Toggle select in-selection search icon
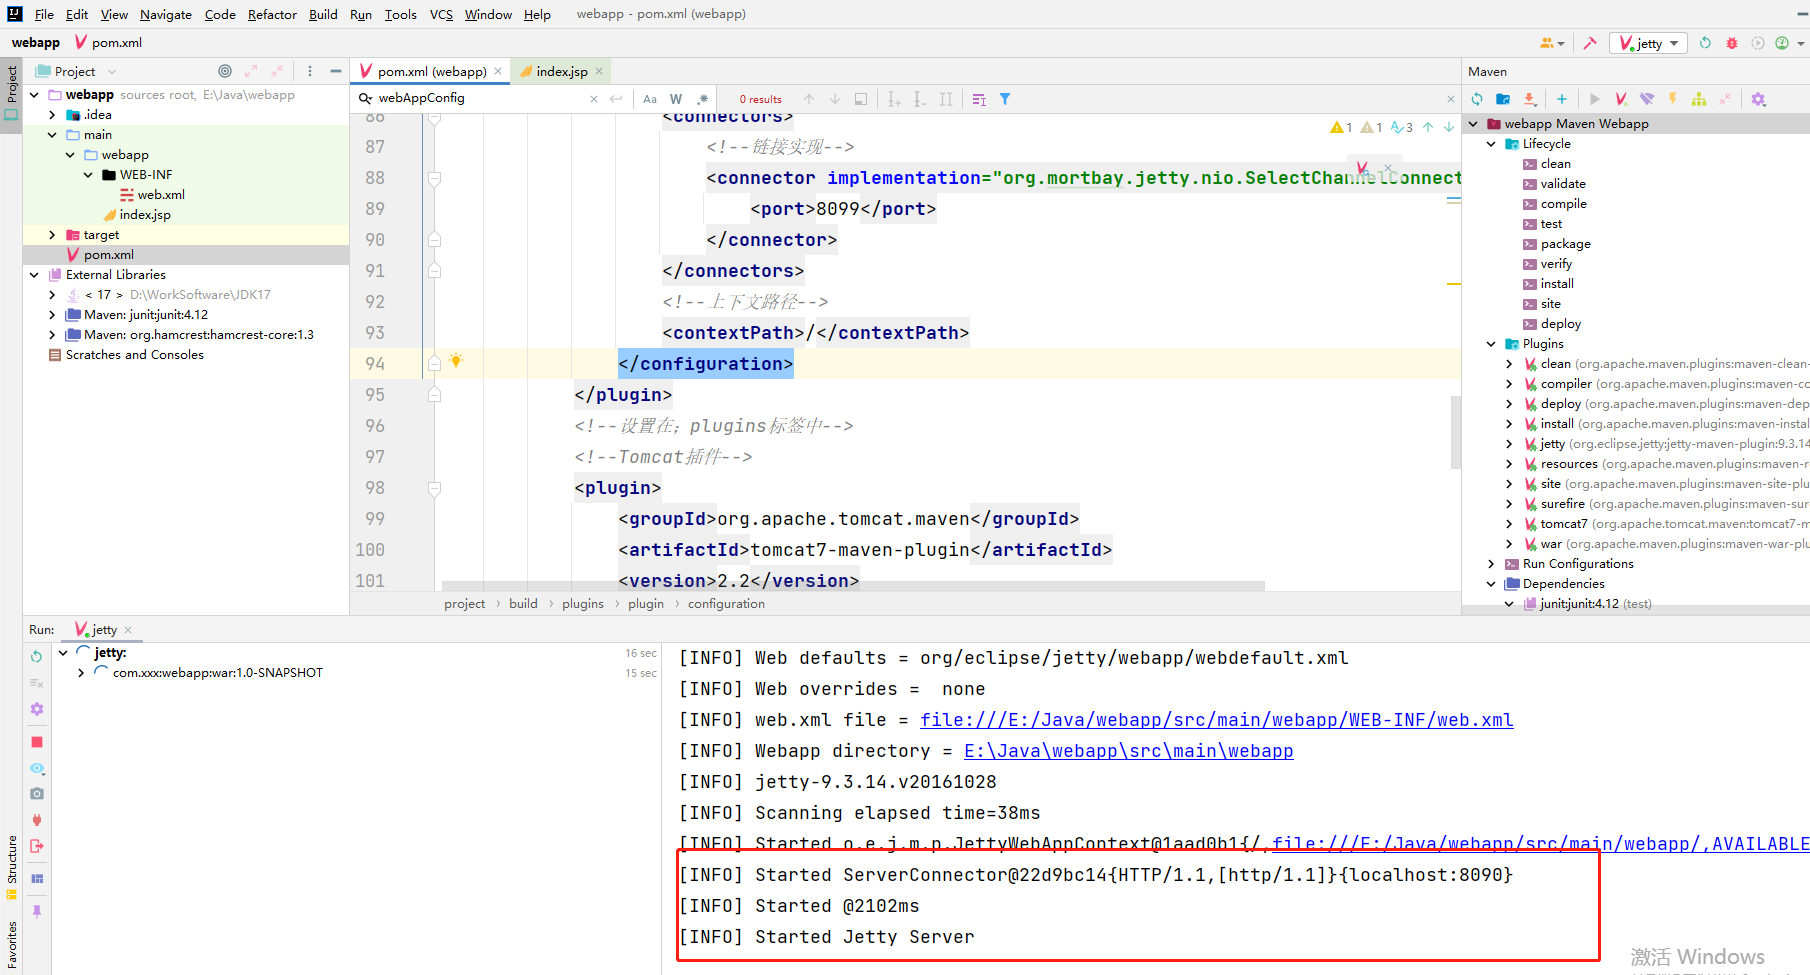The image size is (1810, 975). point(861,99)
